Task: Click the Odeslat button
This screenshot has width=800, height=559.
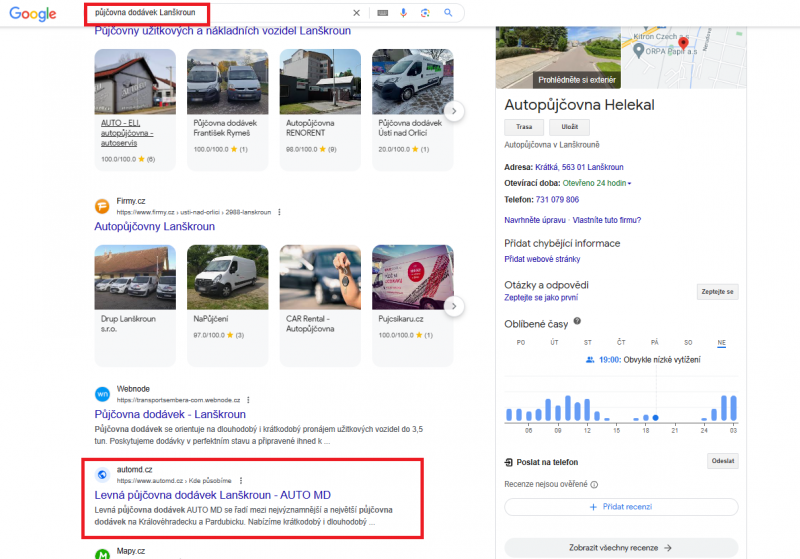Action: click(x=723, y=461)
